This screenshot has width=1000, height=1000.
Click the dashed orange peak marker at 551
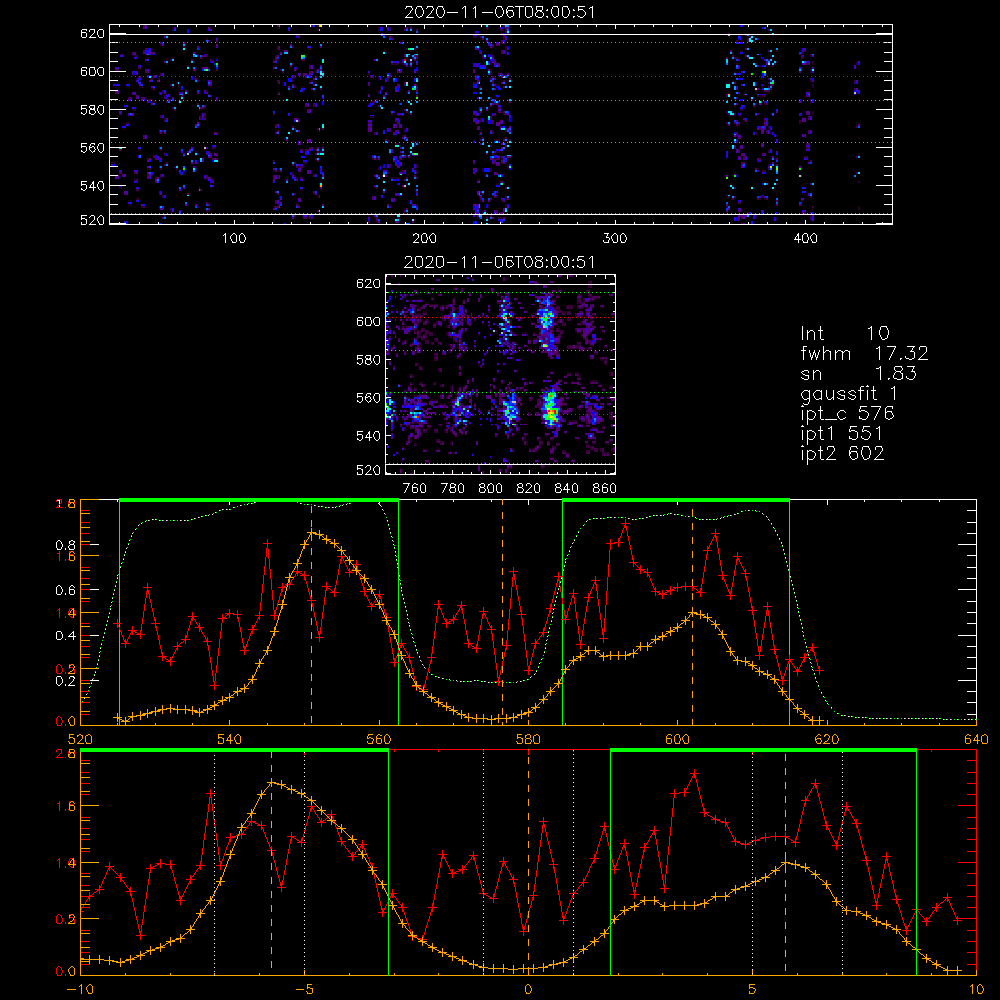pyautogui.click(x=311, y=612)
